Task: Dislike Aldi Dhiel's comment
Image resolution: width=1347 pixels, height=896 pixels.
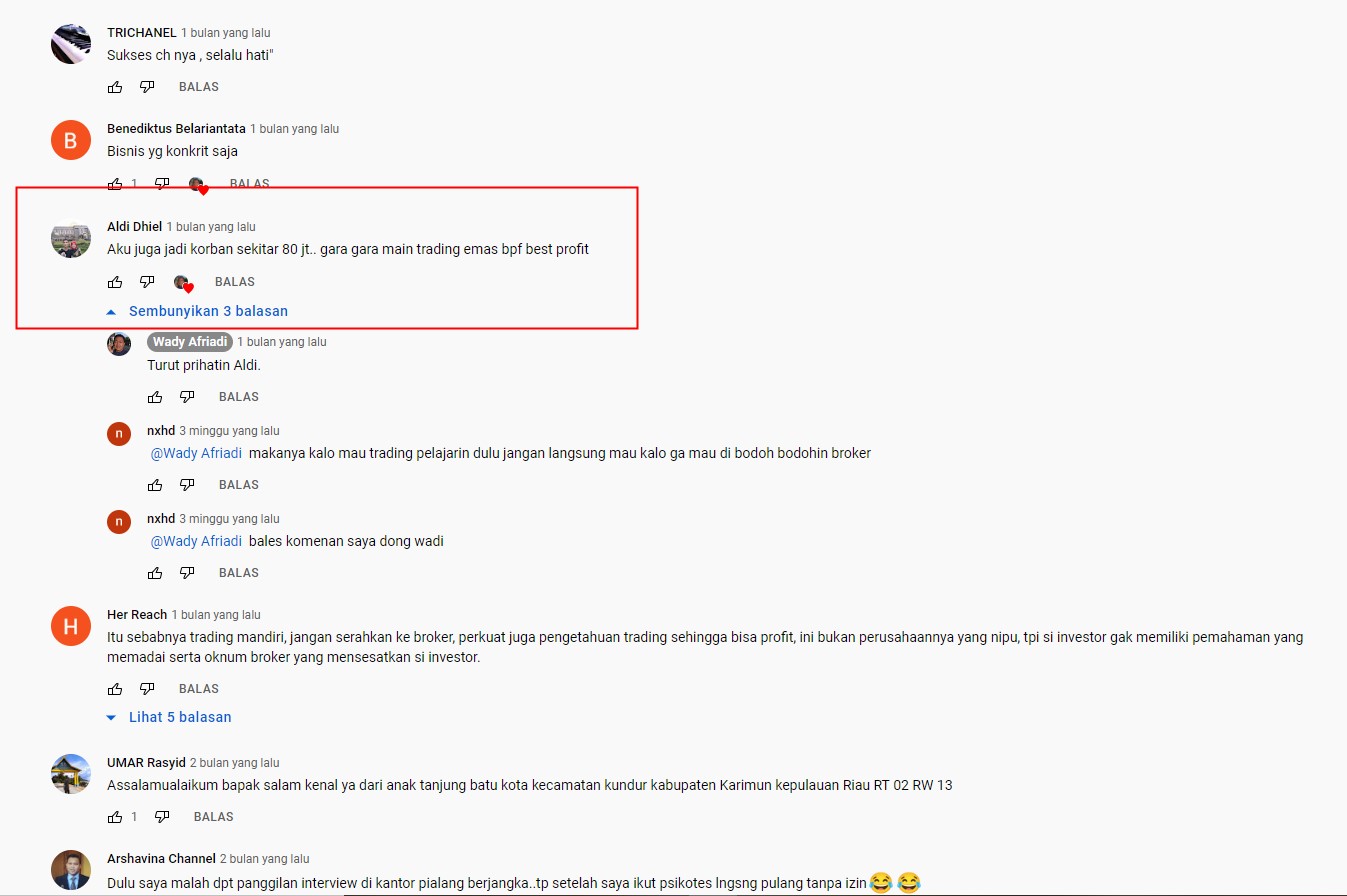Action: [x=147, y=282]
